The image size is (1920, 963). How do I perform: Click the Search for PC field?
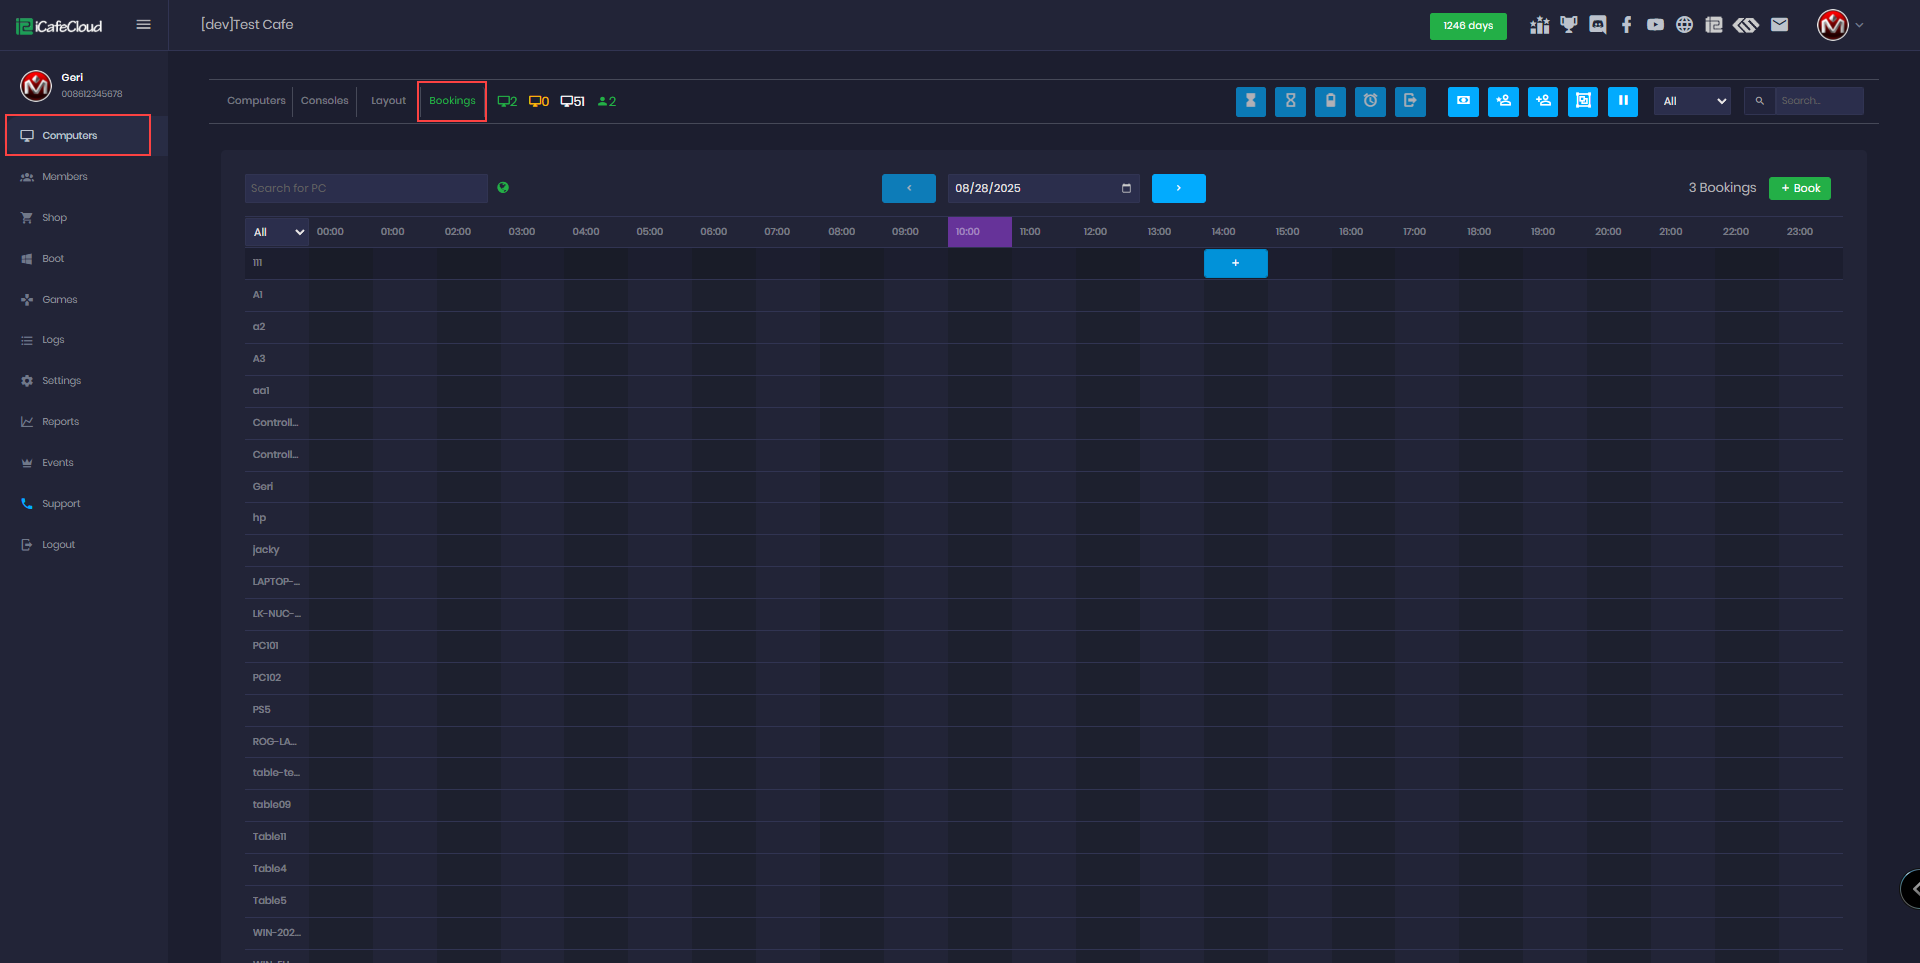pyautogui.click(x=365, y=188)
